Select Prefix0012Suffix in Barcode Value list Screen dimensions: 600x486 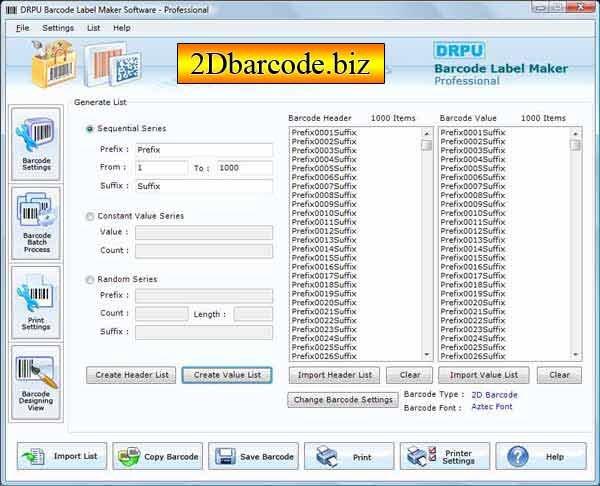(x=473, y=231)
